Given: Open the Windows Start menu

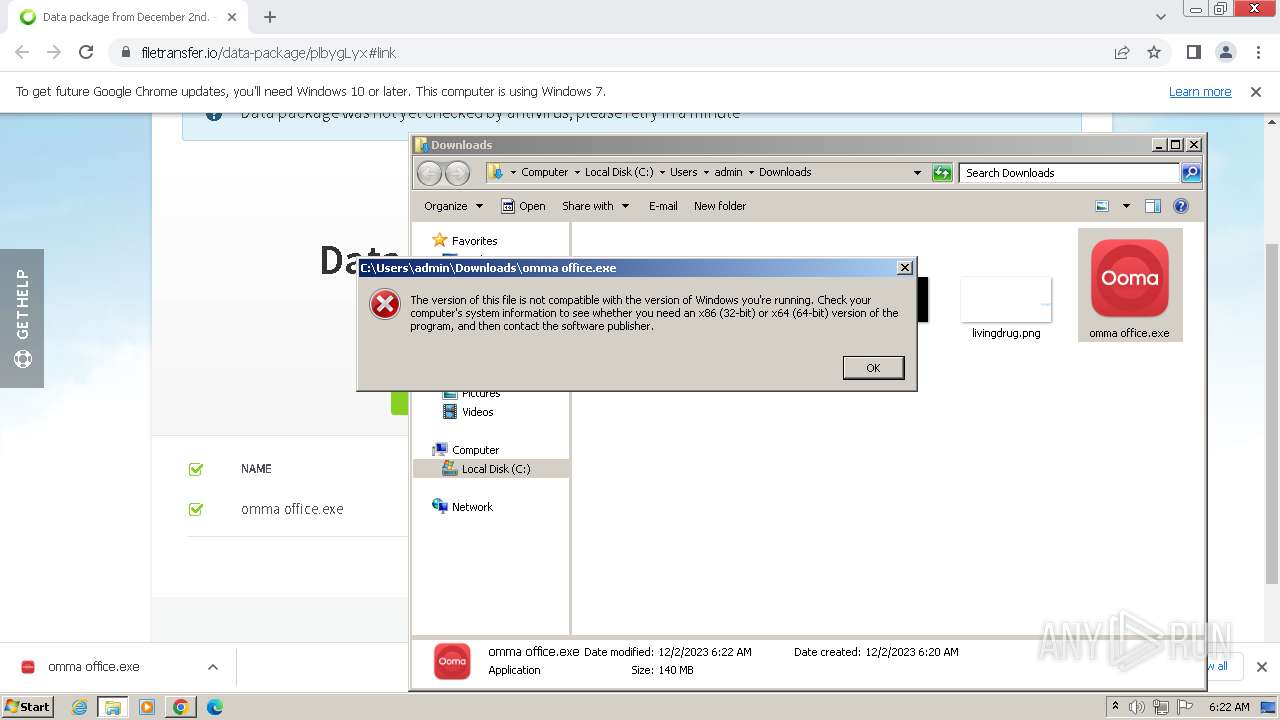Looking at the screenshot, I should tap(27, 707).
